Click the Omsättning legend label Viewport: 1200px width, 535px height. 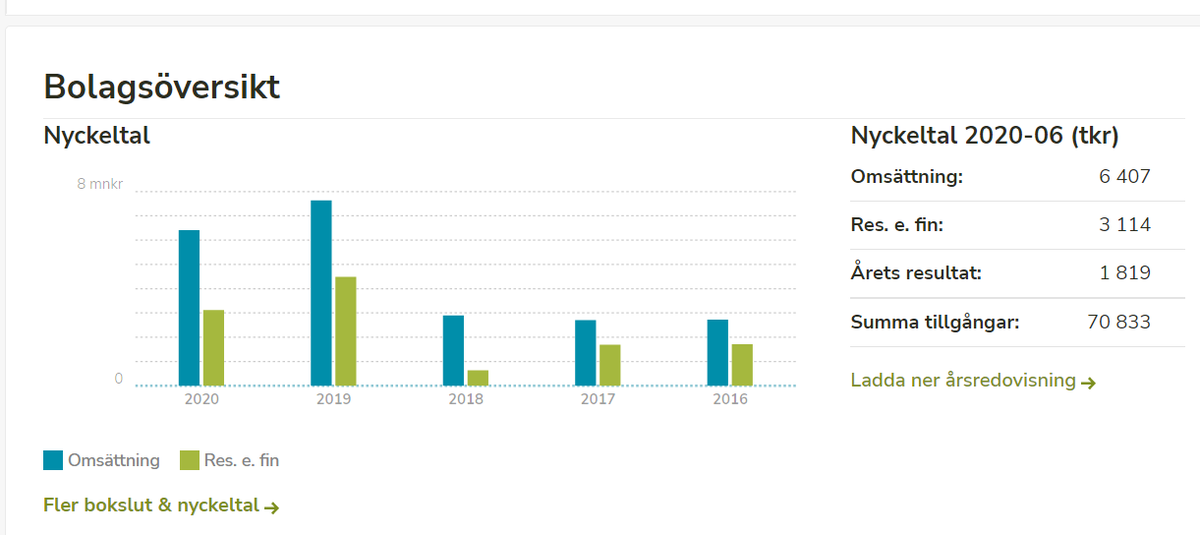click(114, 460)
